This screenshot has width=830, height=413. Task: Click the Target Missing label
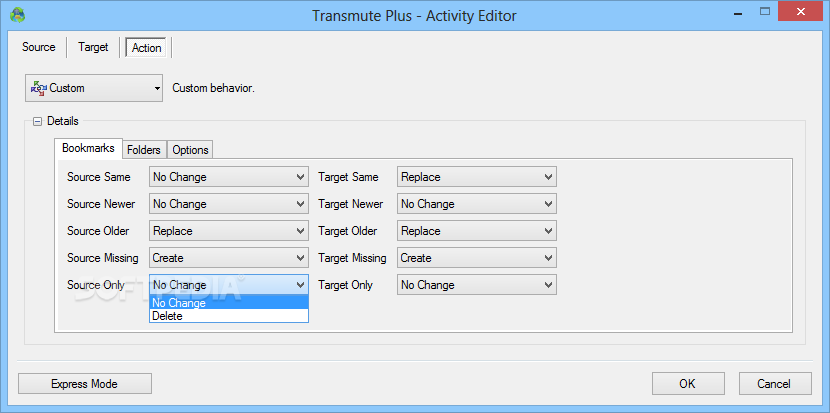click(x=352, y=258)
